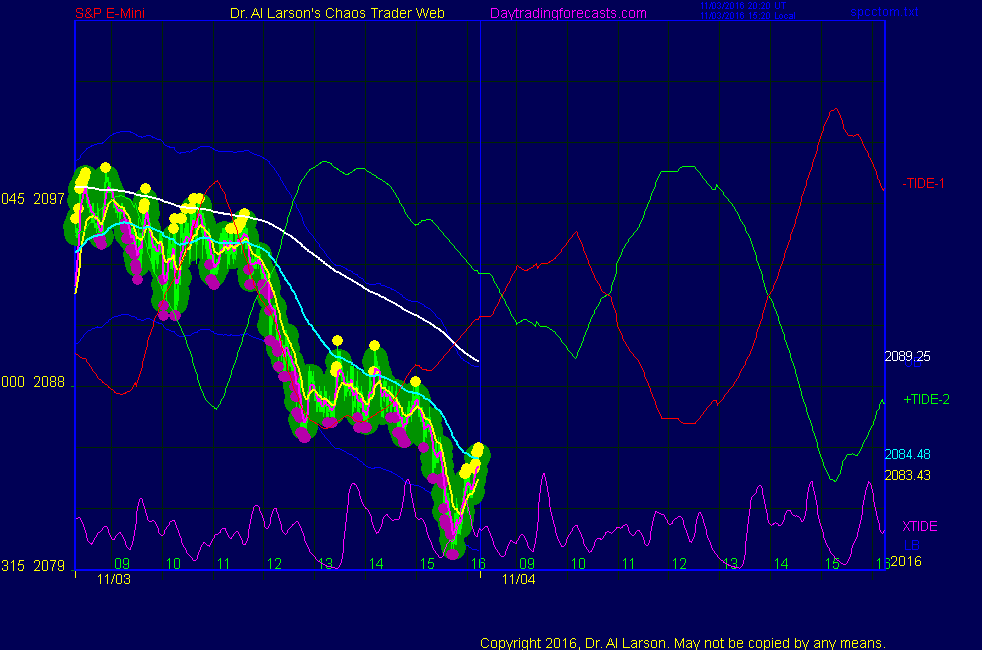The width and height of the screenshot is (982, 650).
Task: Click the "315 2079" price axis label
Action: point(33,566)
